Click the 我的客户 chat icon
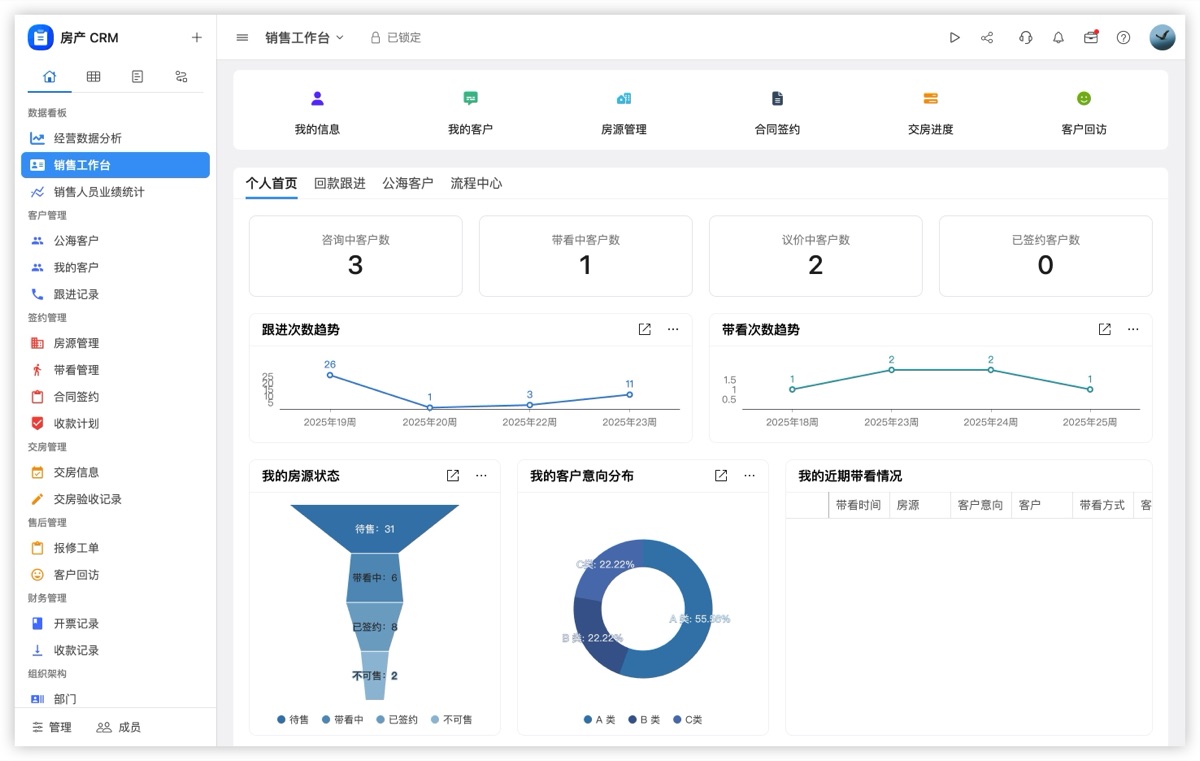Screen dimensions: 1200x761 click(470, 98)
